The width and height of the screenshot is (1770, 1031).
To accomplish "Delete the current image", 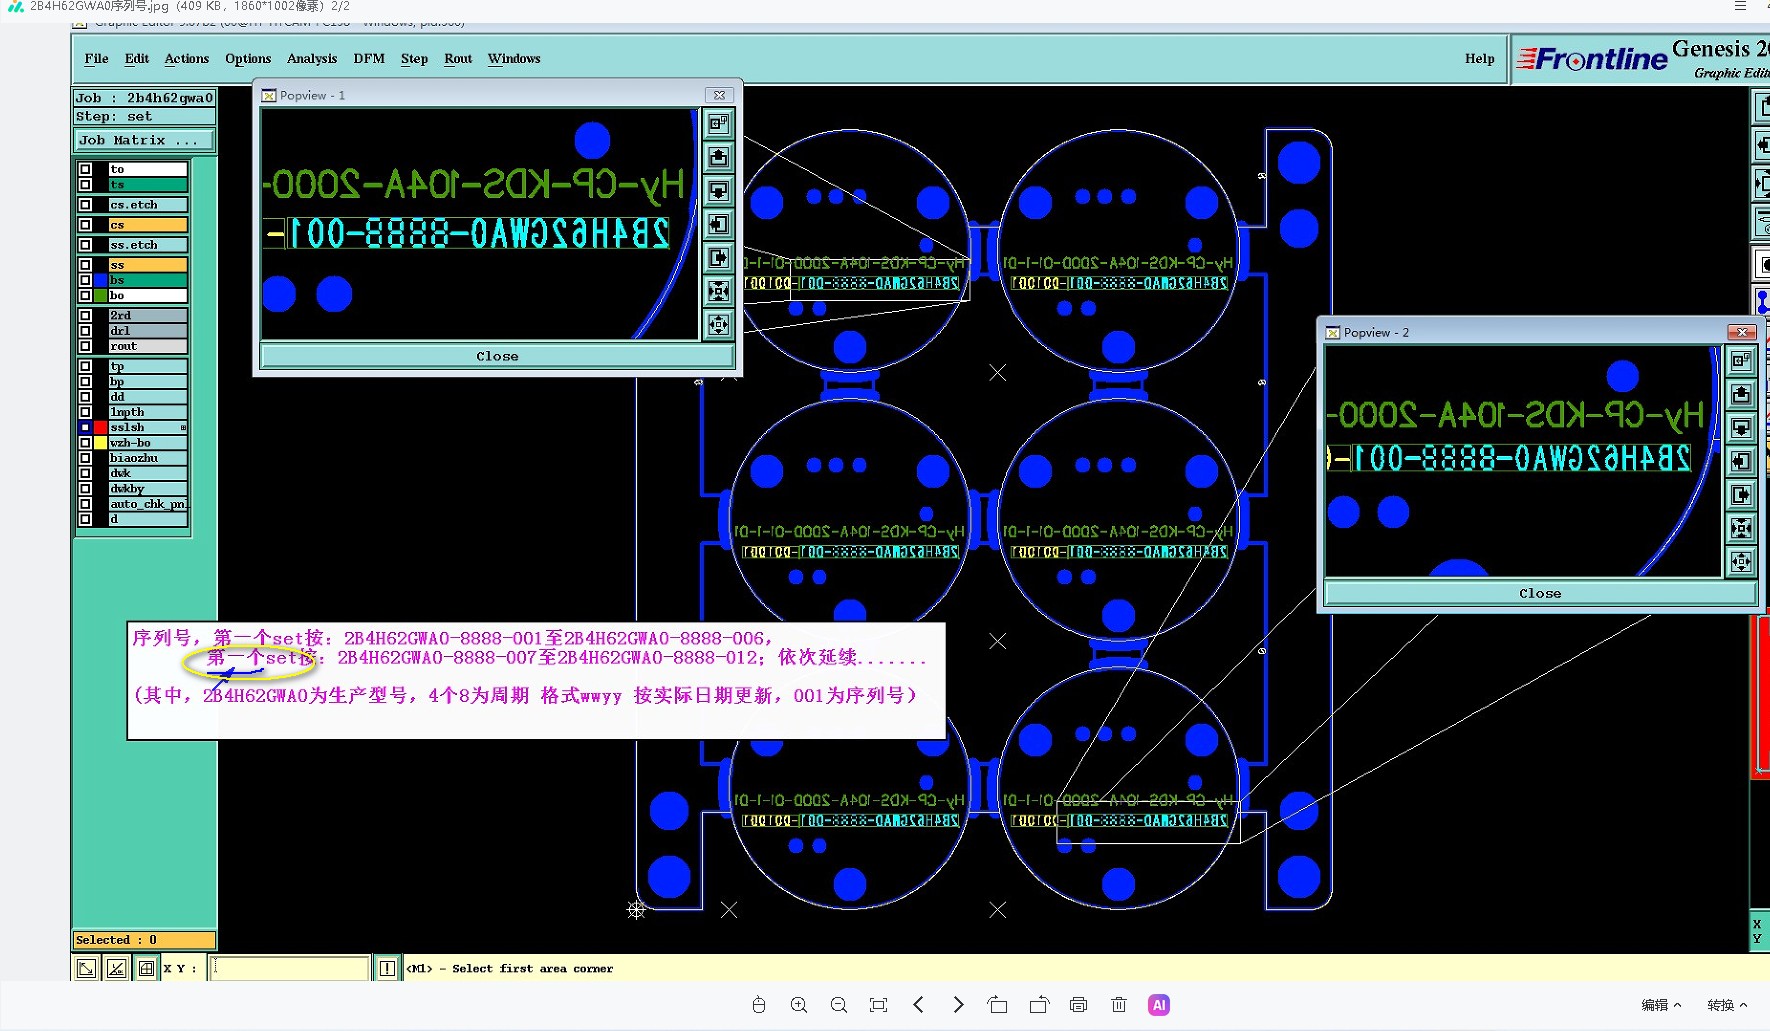I will pos(1119,1005).
